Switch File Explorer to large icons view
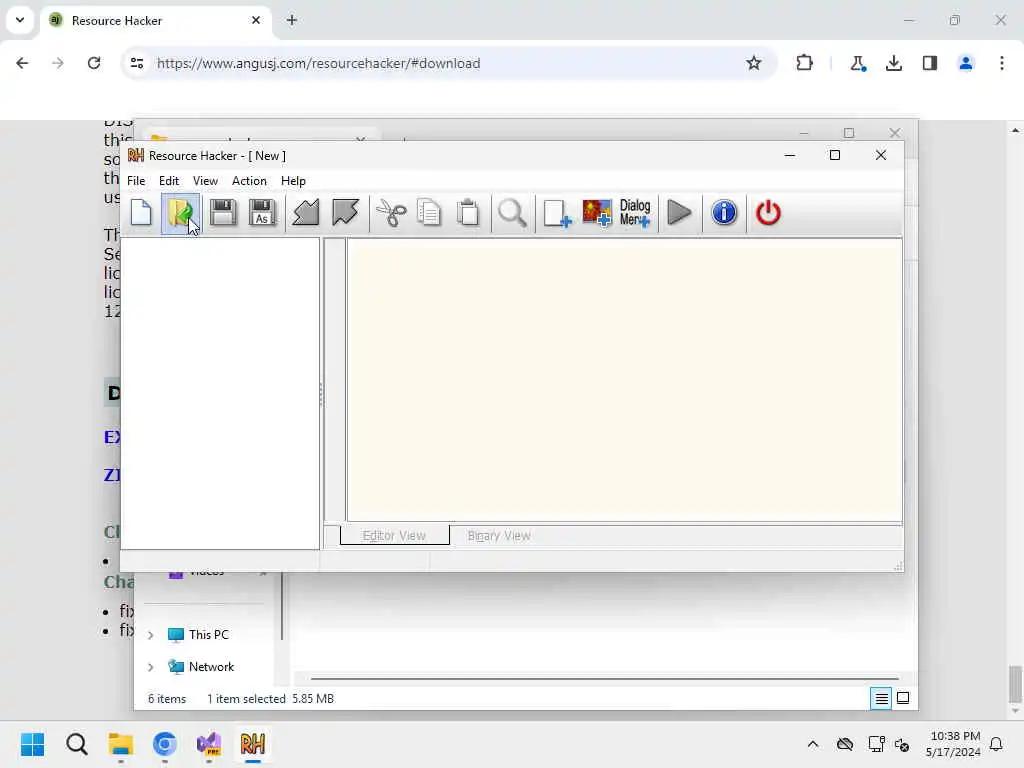The image size is (1024, 768). pyautogui.click(x=903, y=699)
